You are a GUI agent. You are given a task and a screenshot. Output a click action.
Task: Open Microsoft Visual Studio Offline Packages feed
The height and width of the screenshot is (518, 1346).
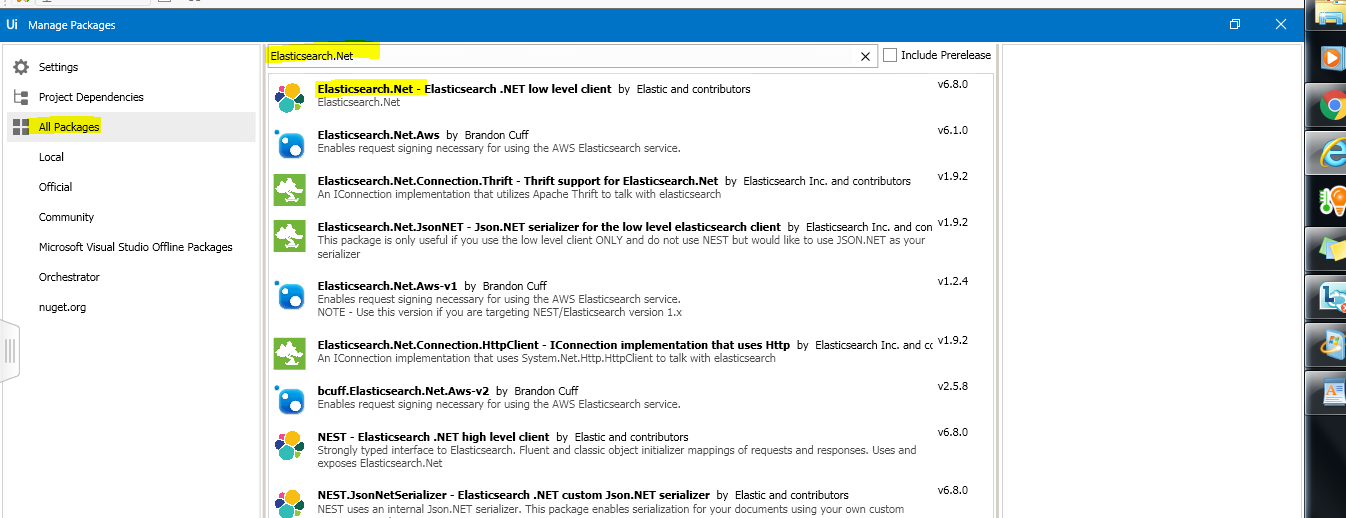pos(136,247)
